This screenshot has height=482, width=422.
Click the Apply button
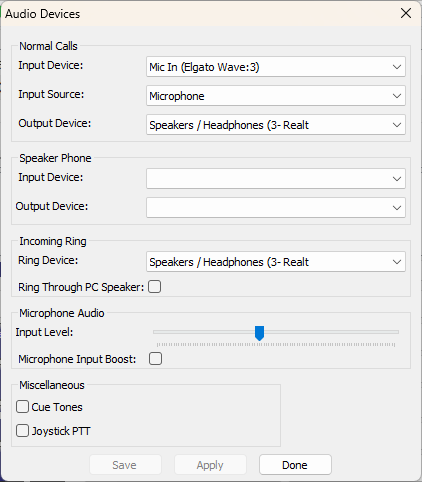[210, 465]
